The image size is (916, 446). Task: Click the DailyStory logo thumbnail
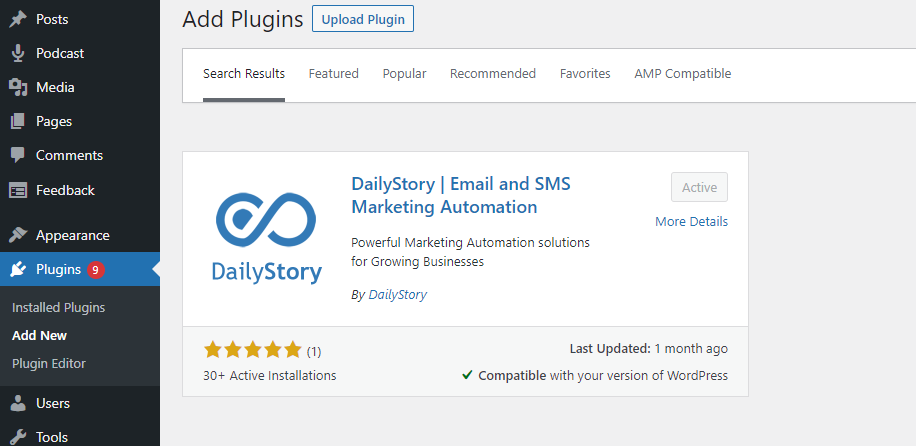point(266,238)
